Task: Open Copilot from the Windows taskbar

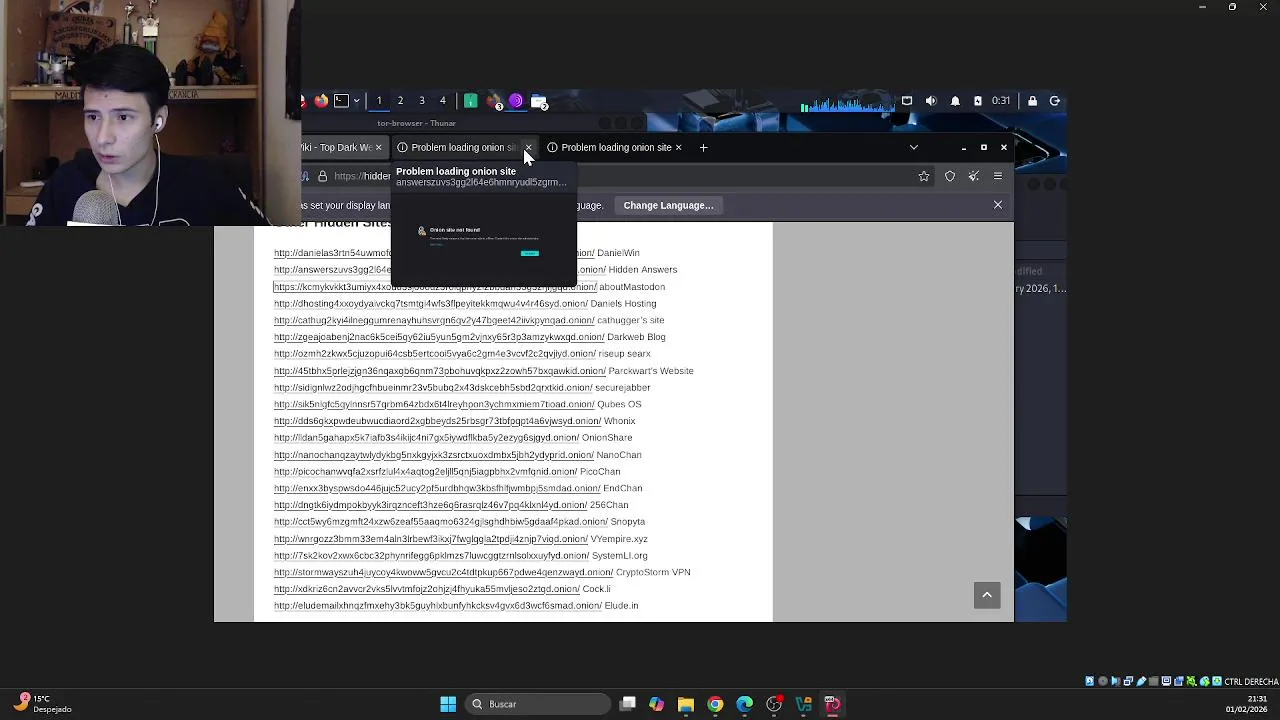Action: point(656,704)
